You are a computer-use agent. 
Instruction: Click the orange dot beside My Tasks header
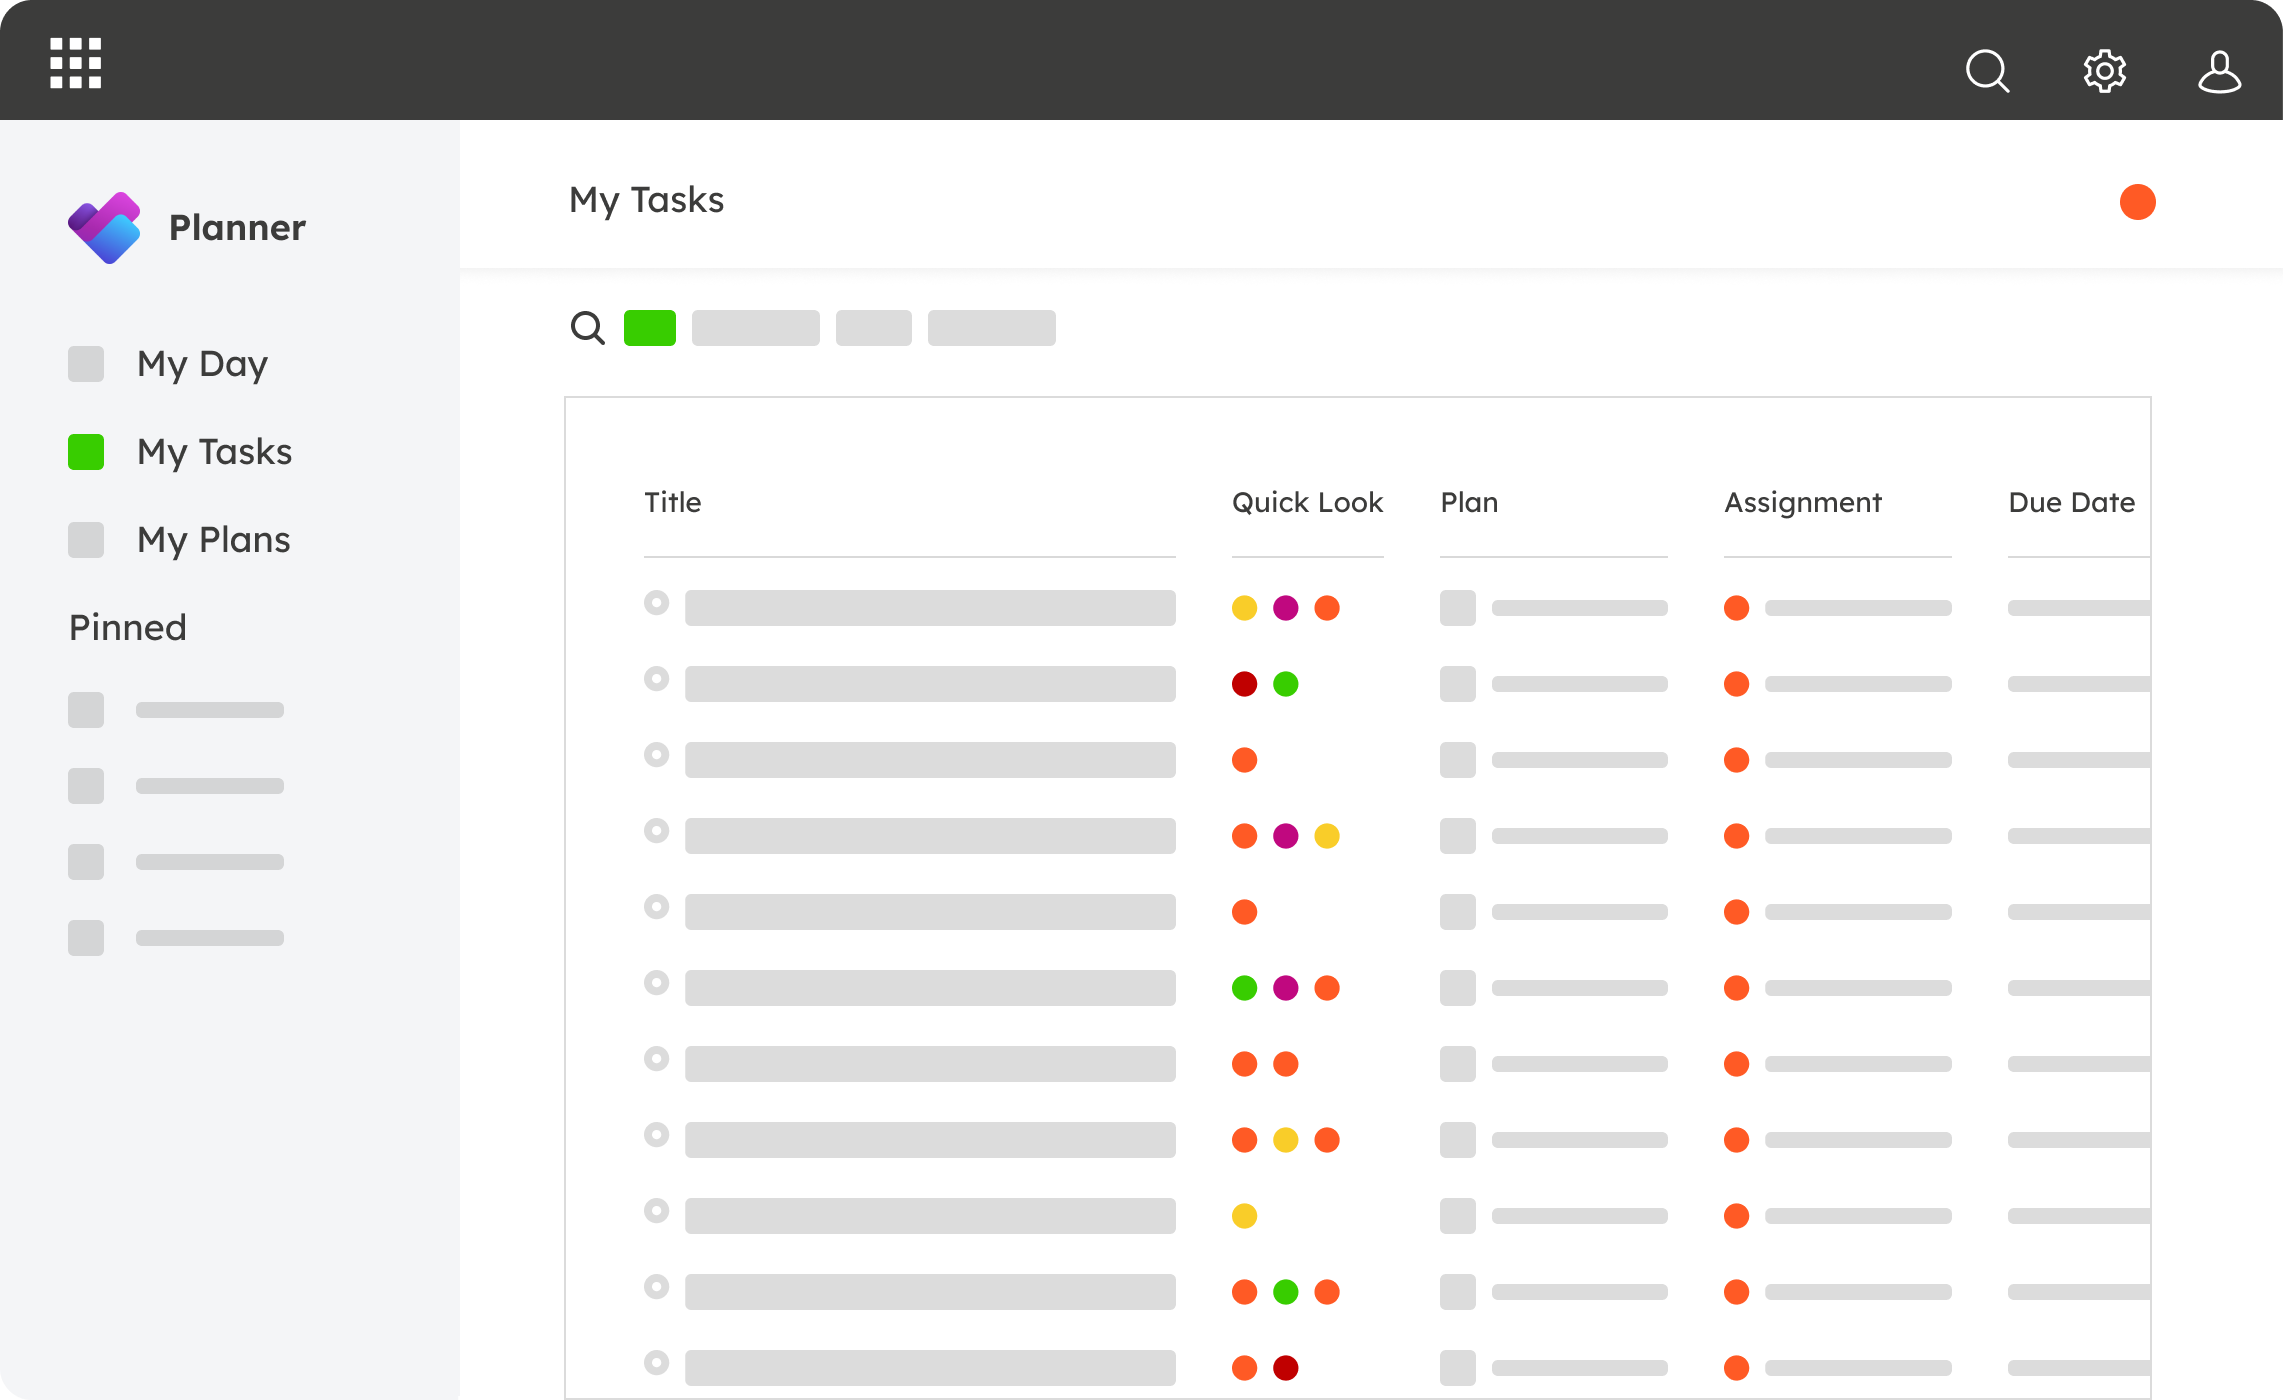[x=2137, y=202]
